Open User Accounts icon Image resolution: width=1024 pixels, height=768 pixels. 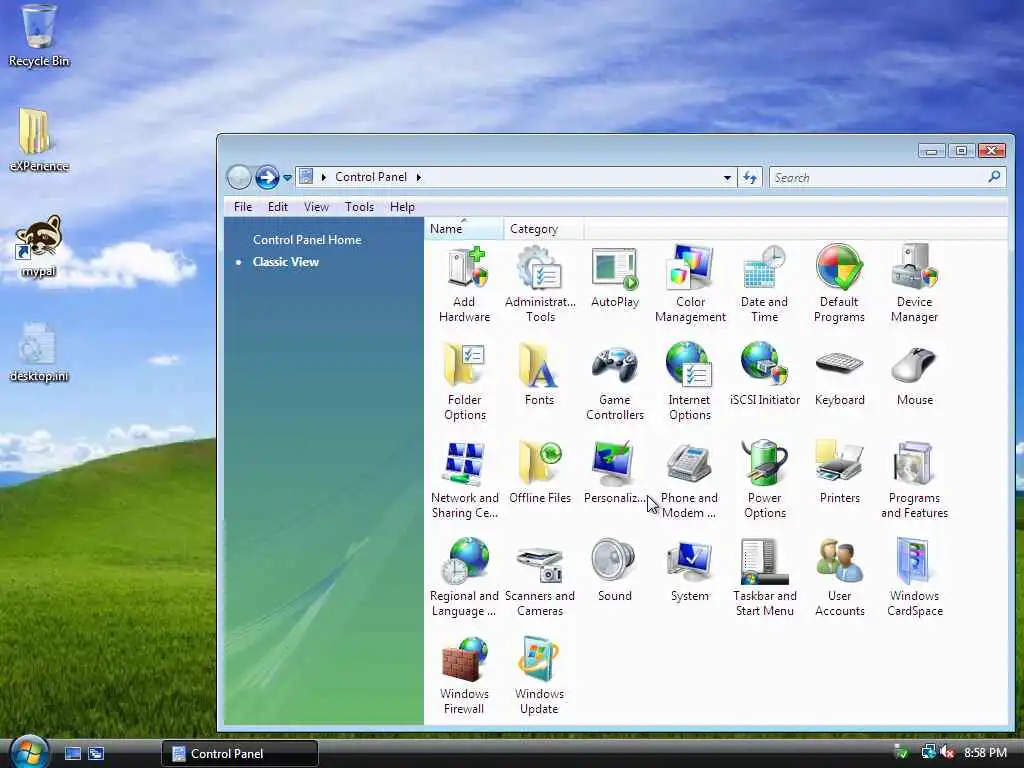click(839, 577)
